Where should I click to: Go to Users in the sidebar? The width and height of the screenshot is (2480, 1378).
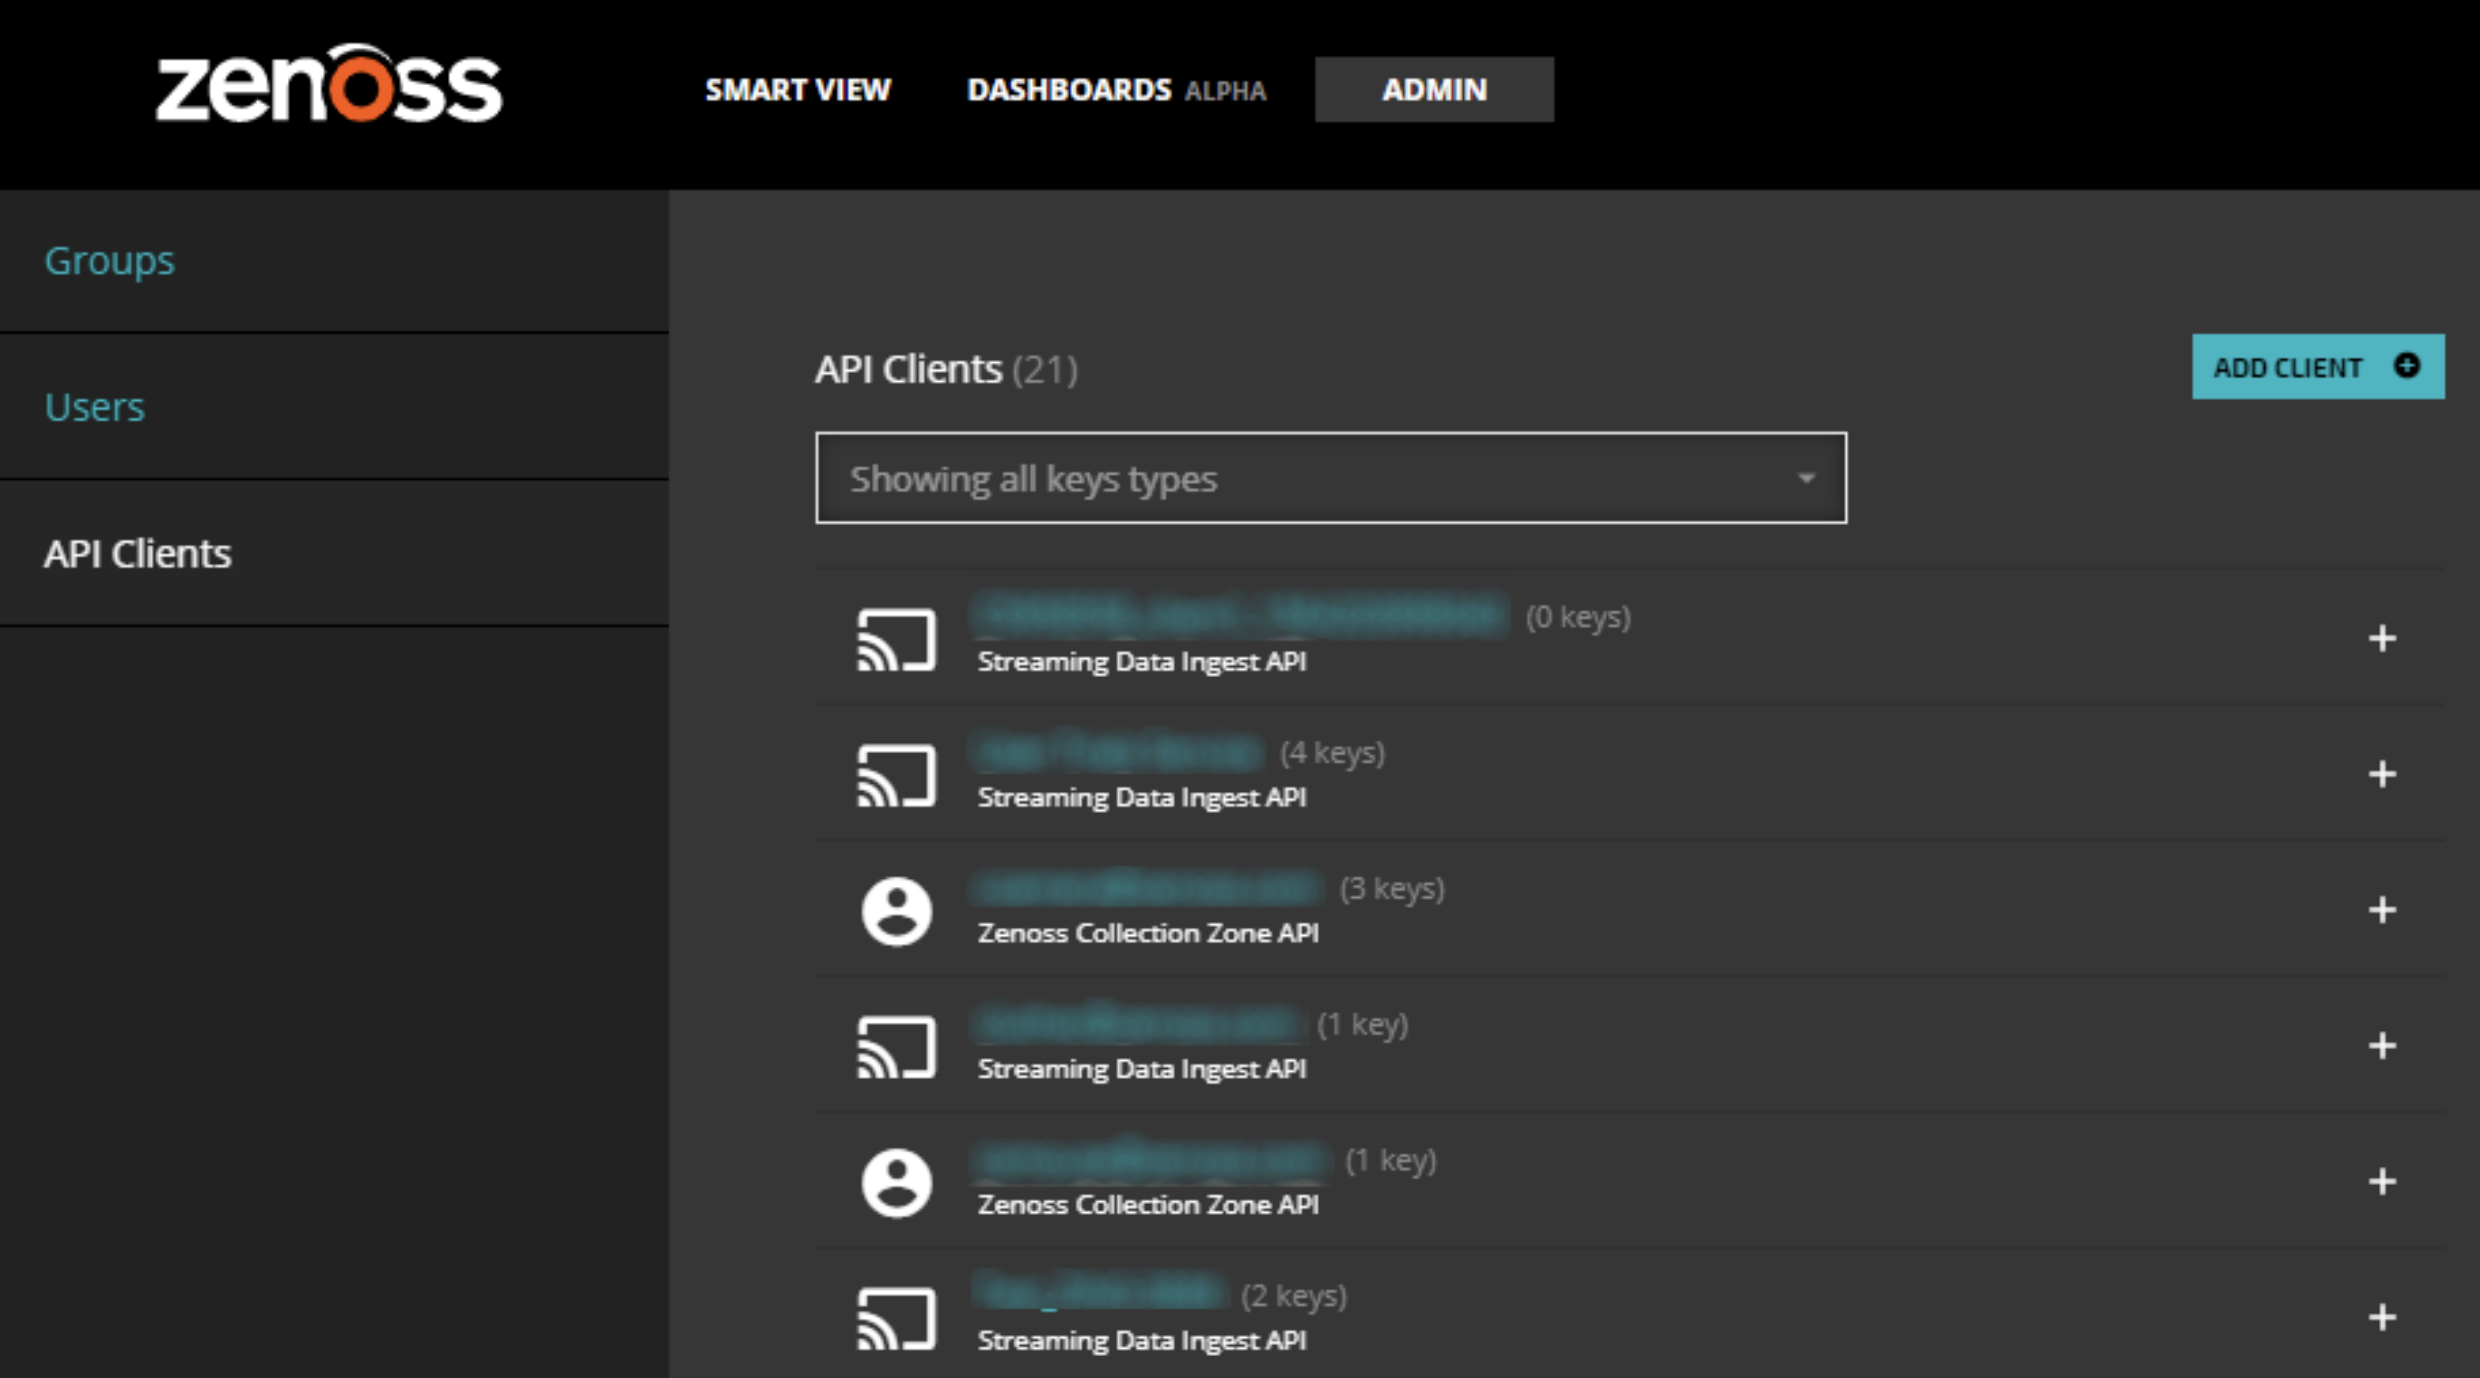[94, 407]
